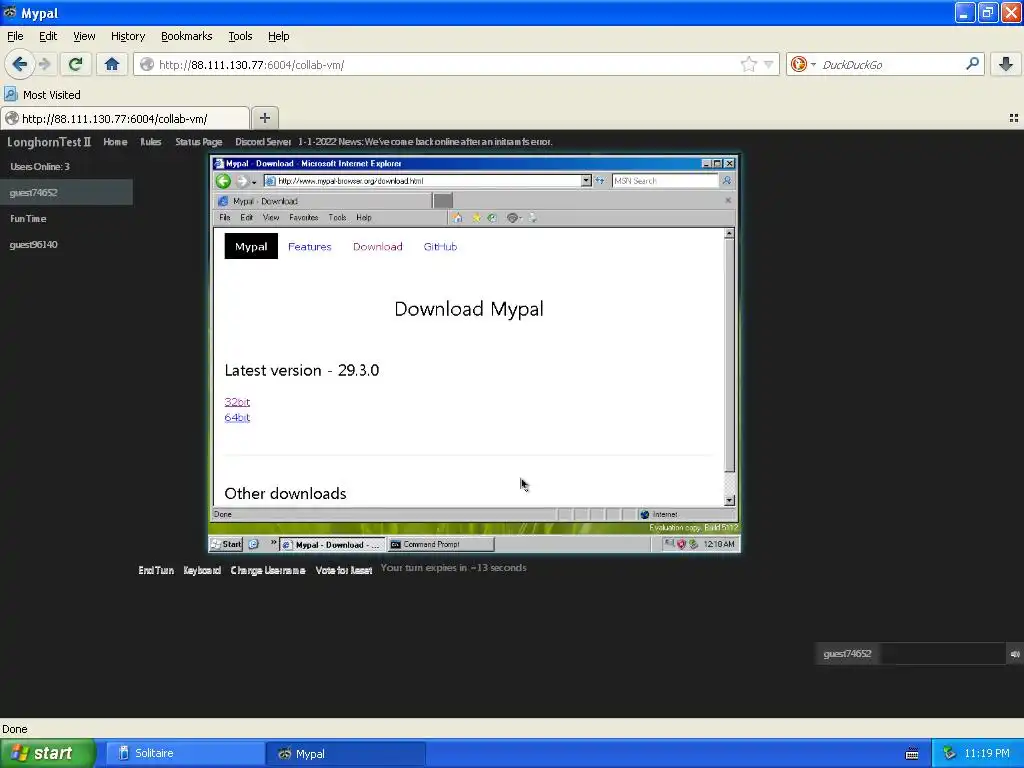The height and width of the screenshot is (768, 1024).
Task: Open the Mypal downloads arrow button
Action: [x=1006, y=64]
